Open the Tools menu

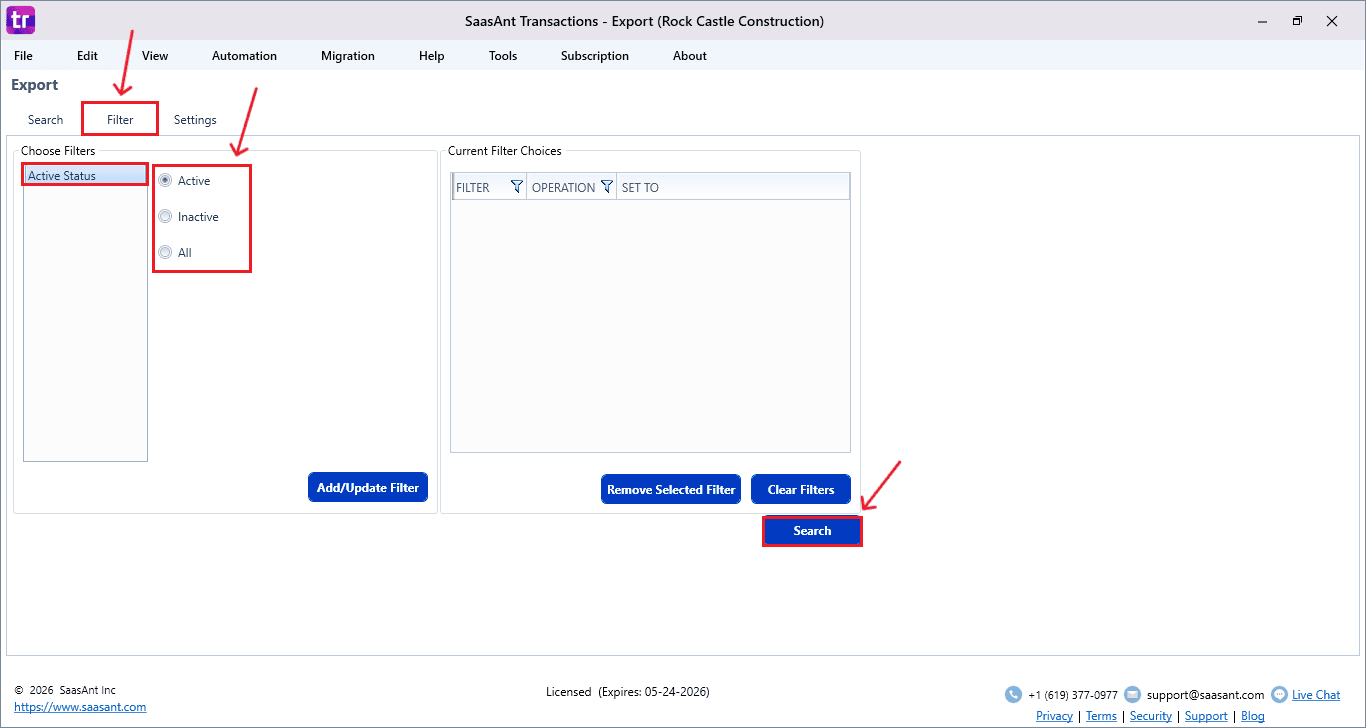(503, 56)
